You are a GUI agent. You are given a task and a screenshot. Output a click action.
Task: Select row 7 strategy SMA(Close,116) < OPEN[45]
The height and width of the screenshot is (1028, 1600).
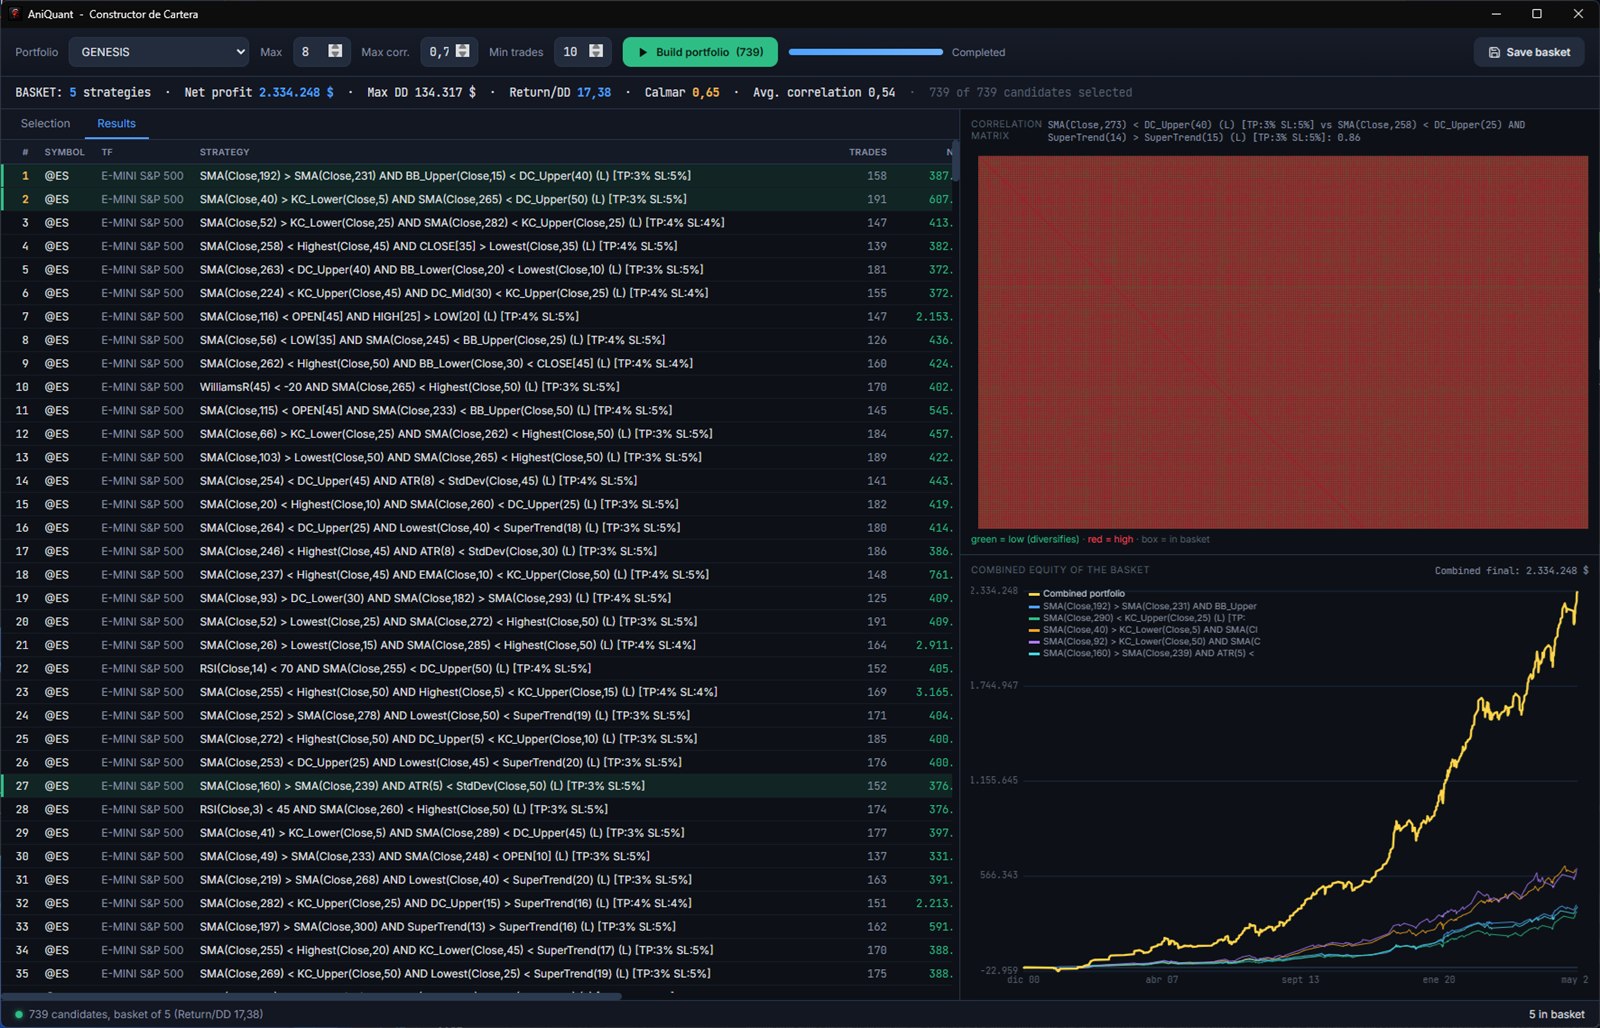point(477,316)
